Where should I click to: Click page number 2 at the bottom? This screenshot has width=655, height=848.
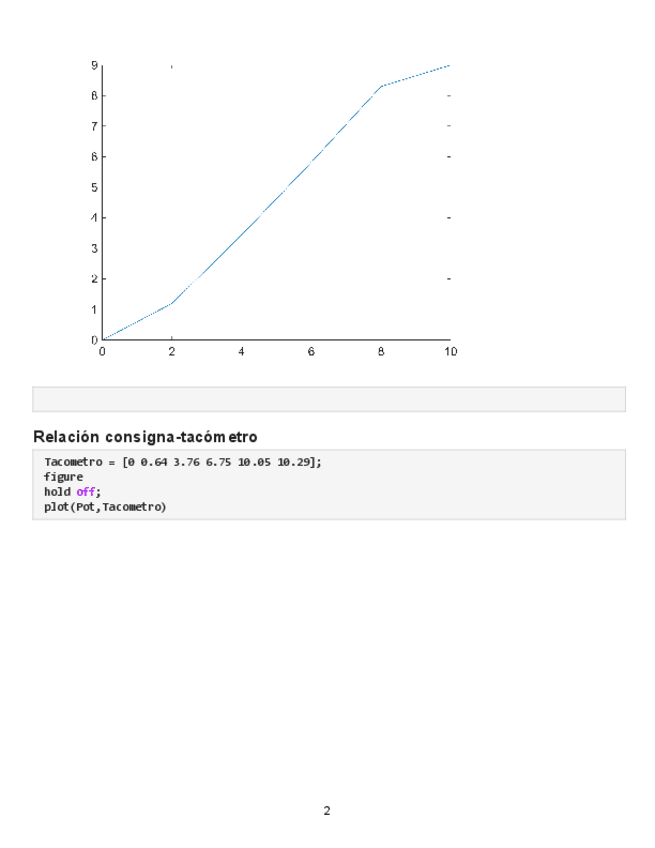click(x=327, y=810)
